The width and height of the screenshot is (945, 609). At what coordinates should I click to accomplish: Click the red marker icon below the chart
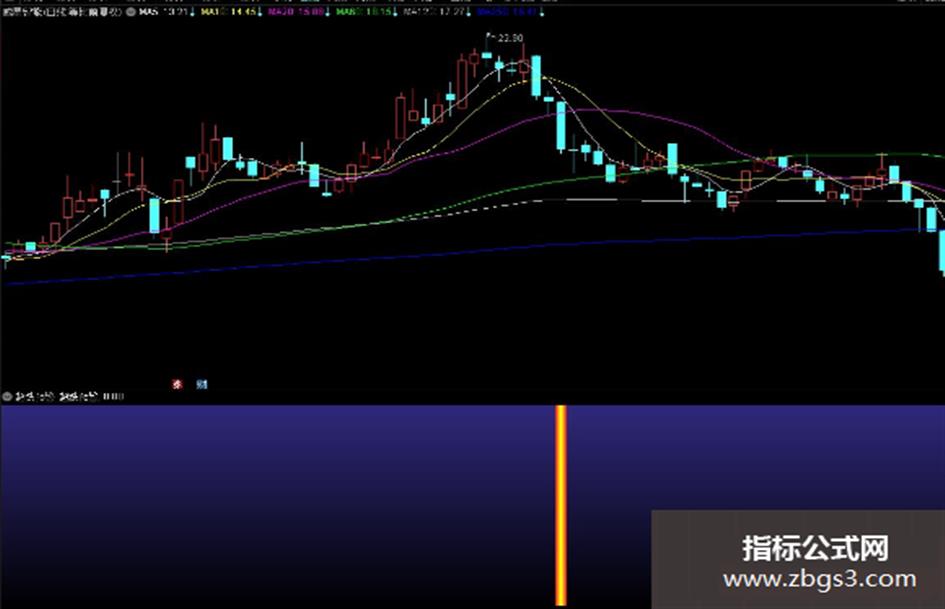(x=177, y=384)
